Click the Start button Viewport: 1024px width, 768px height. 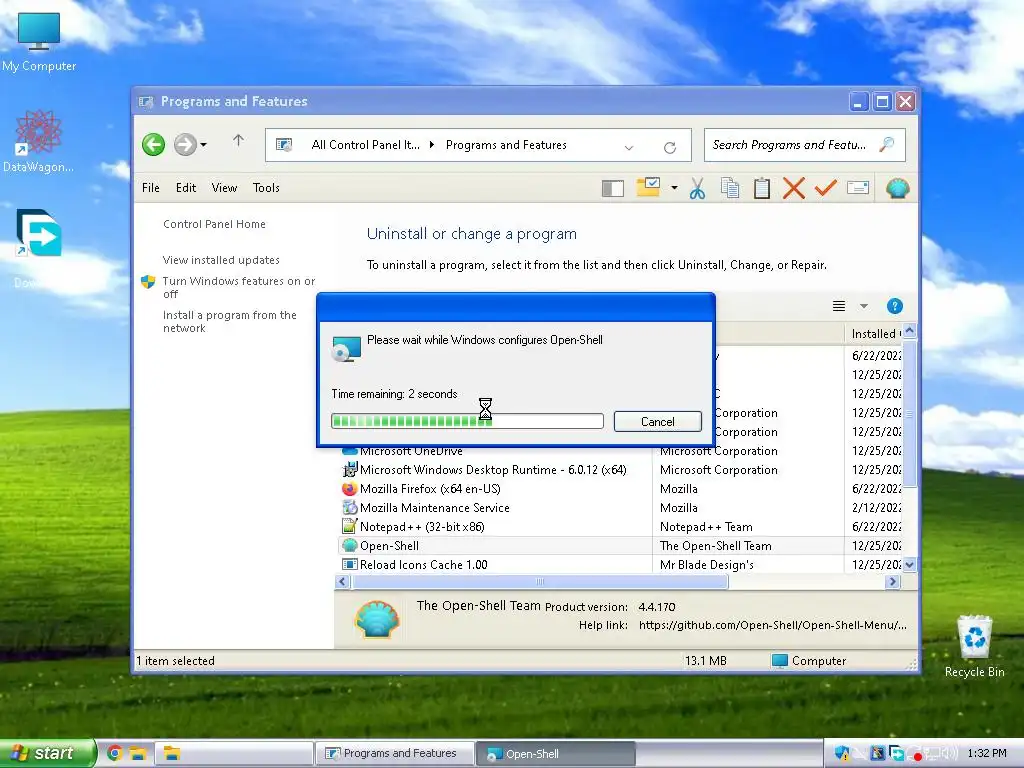(47, 753)
